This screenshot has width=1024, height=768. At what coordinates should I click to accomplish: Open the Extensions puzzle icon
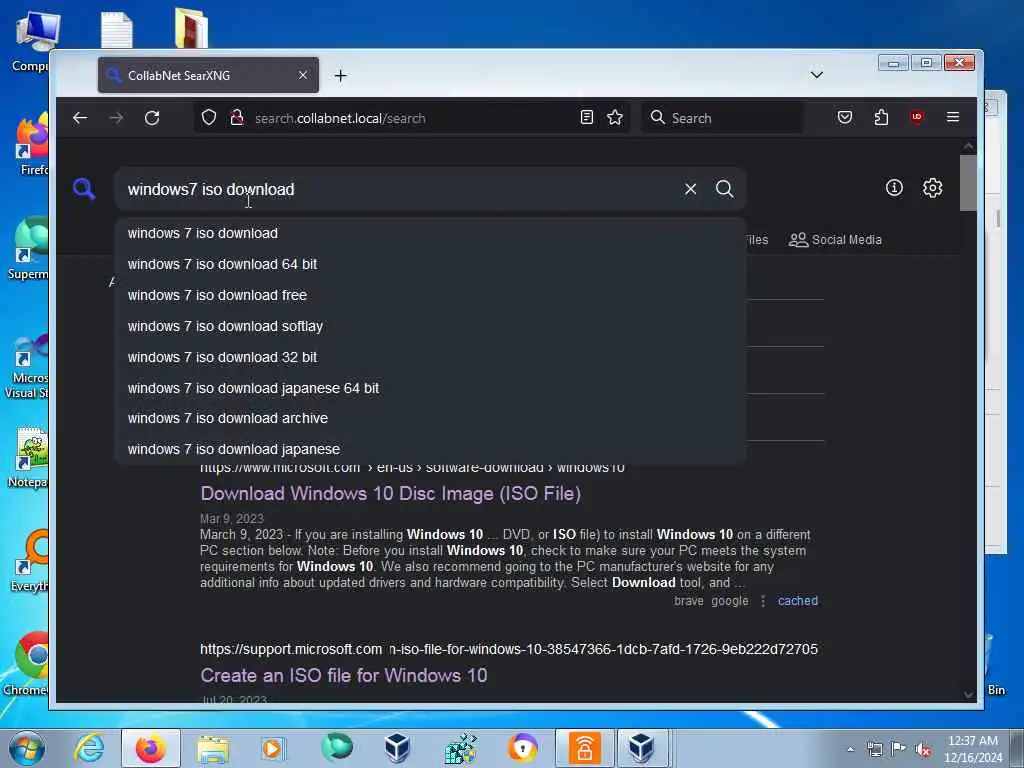[x=881, y=118]
